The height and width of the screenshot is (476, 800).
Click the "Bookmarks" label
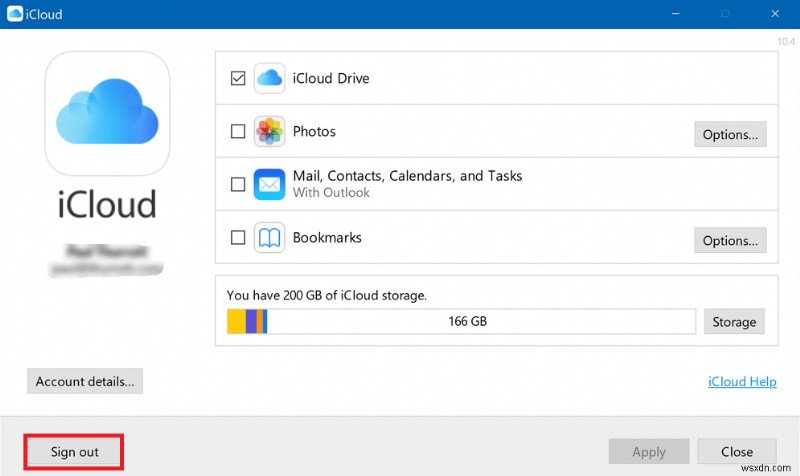[327, 238]
